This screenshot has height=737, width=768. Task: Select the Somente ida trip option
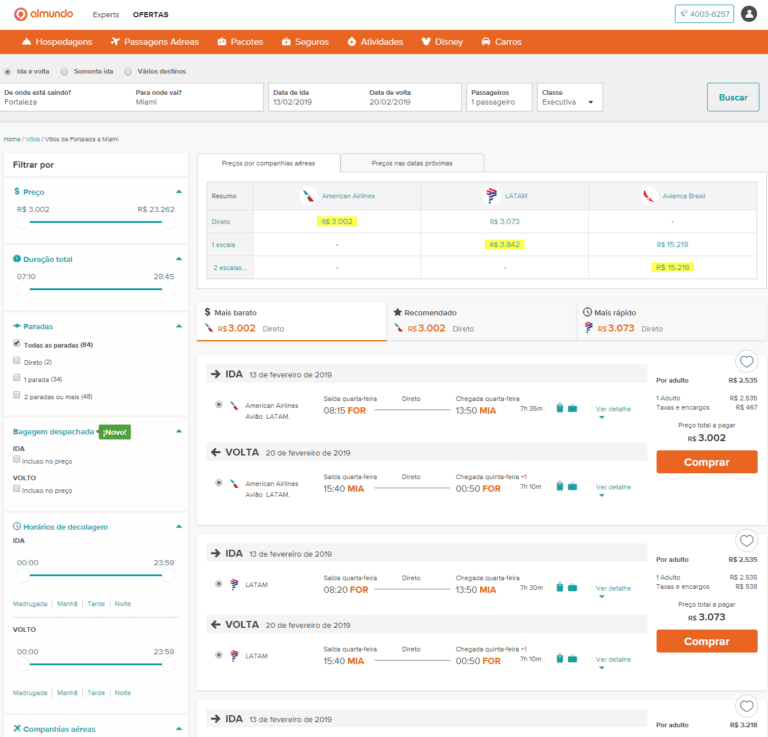point(65,71)
